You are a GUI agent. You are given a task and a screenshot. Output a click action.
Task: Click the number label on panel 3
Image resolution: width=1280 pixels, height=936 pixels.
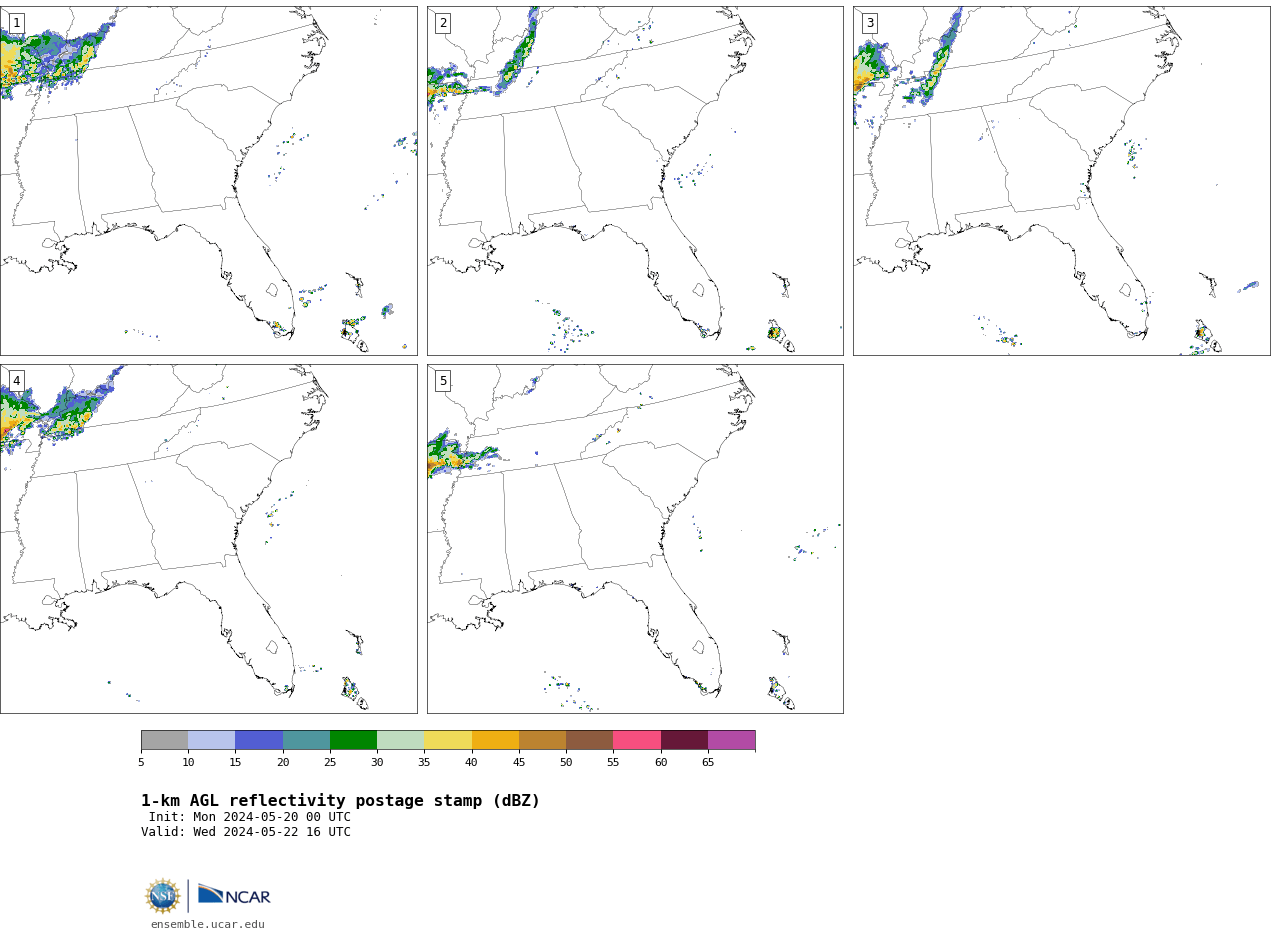coord(870,23)
